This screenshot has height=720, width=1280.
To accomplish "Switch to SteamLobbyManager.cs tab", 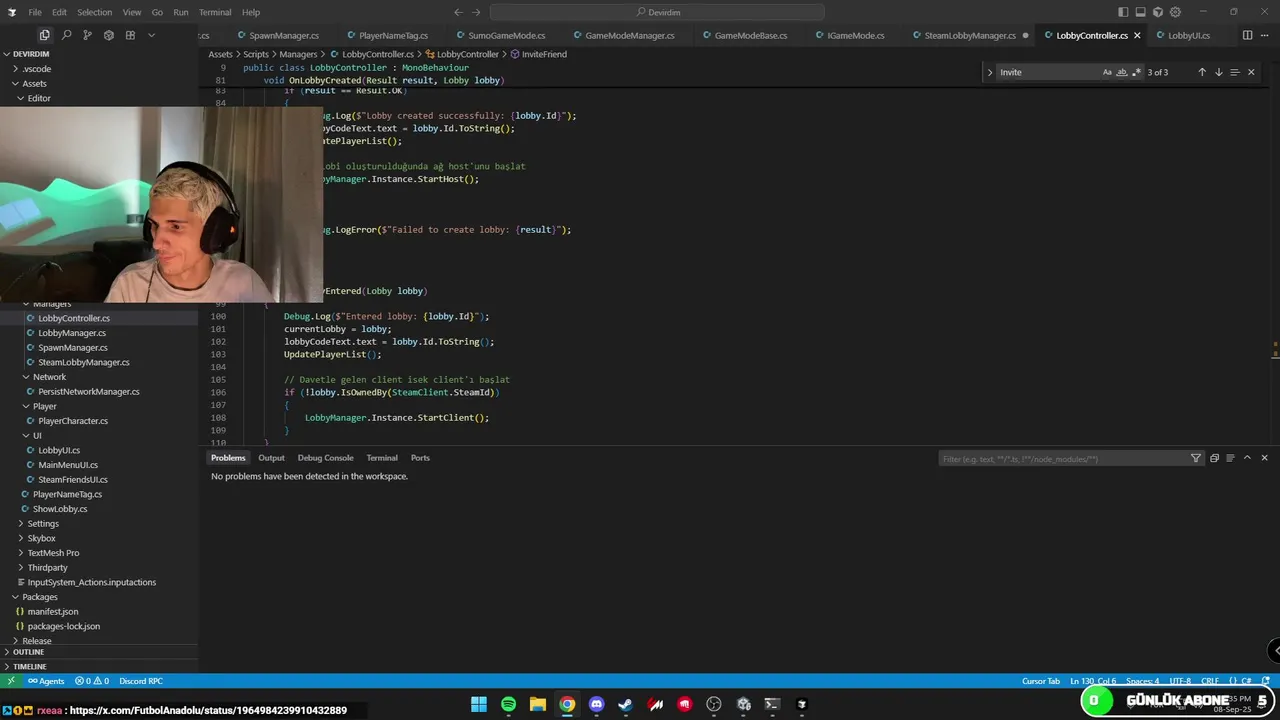I will [x=970, y=35].
